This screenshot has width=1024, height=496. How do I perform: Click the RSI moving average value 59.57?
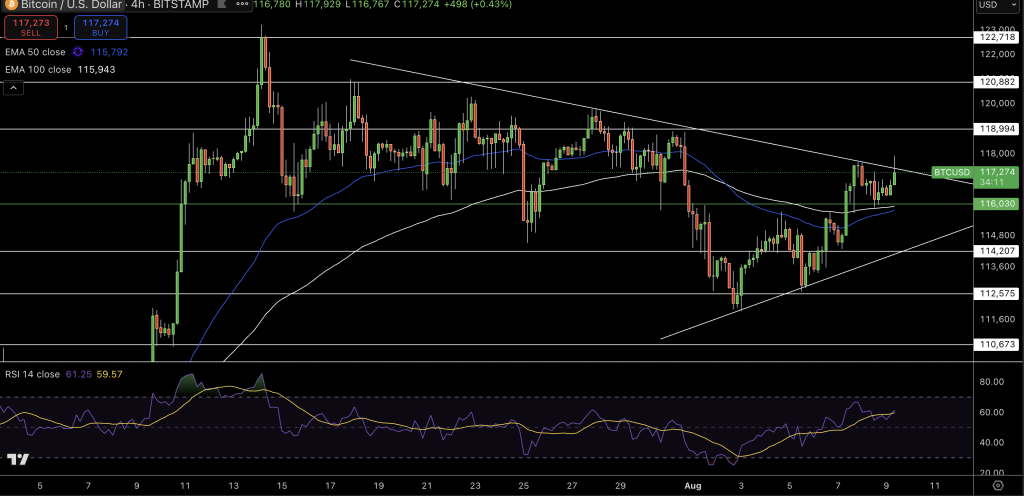[x=109, y=374]
